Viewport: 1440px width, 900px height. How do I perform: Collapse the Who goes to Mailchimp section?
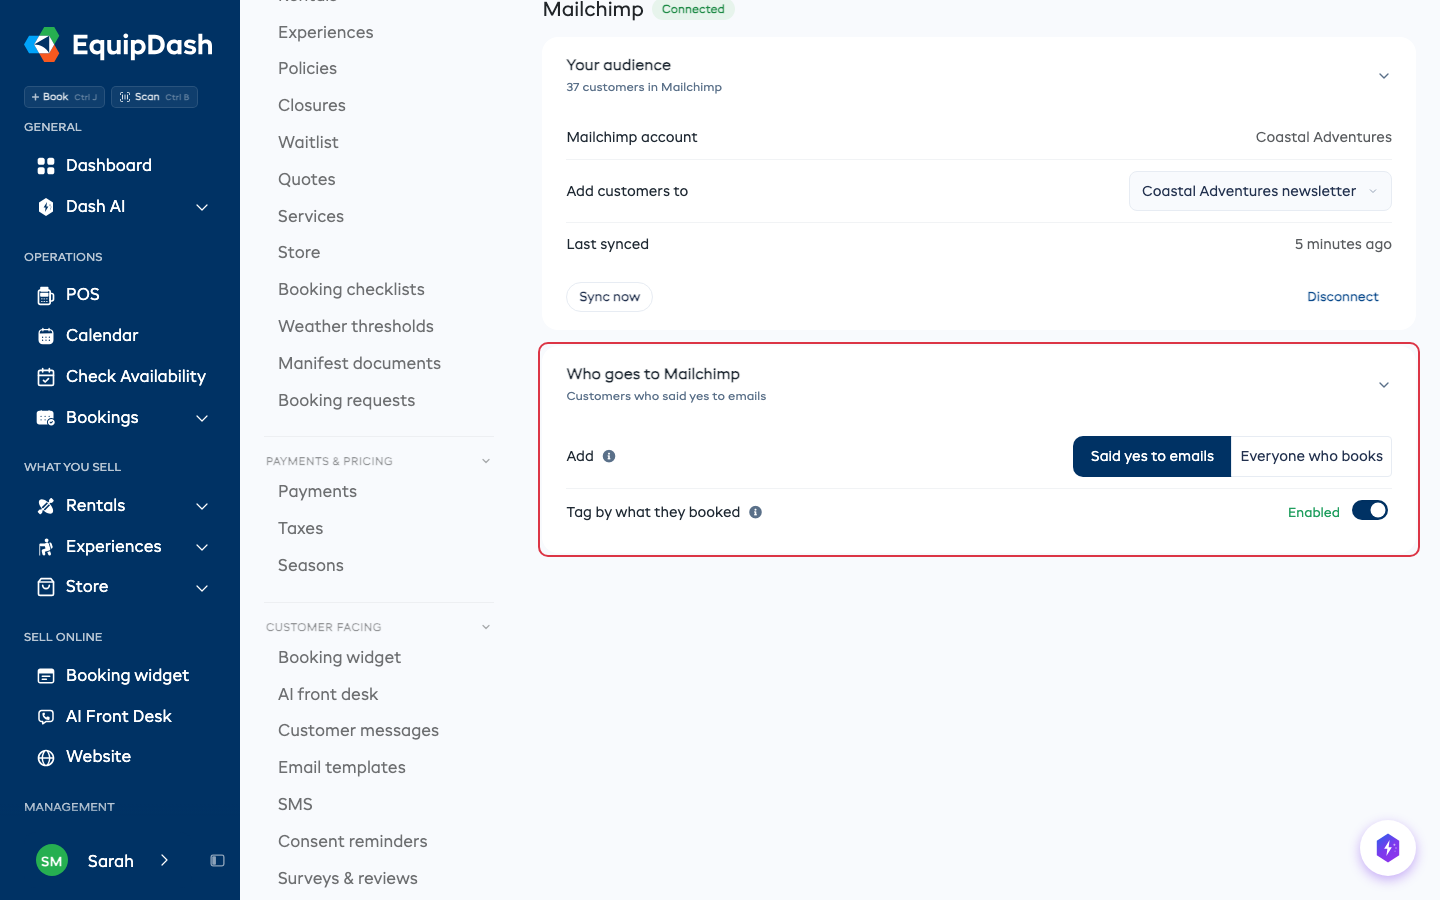[1384, 385]
